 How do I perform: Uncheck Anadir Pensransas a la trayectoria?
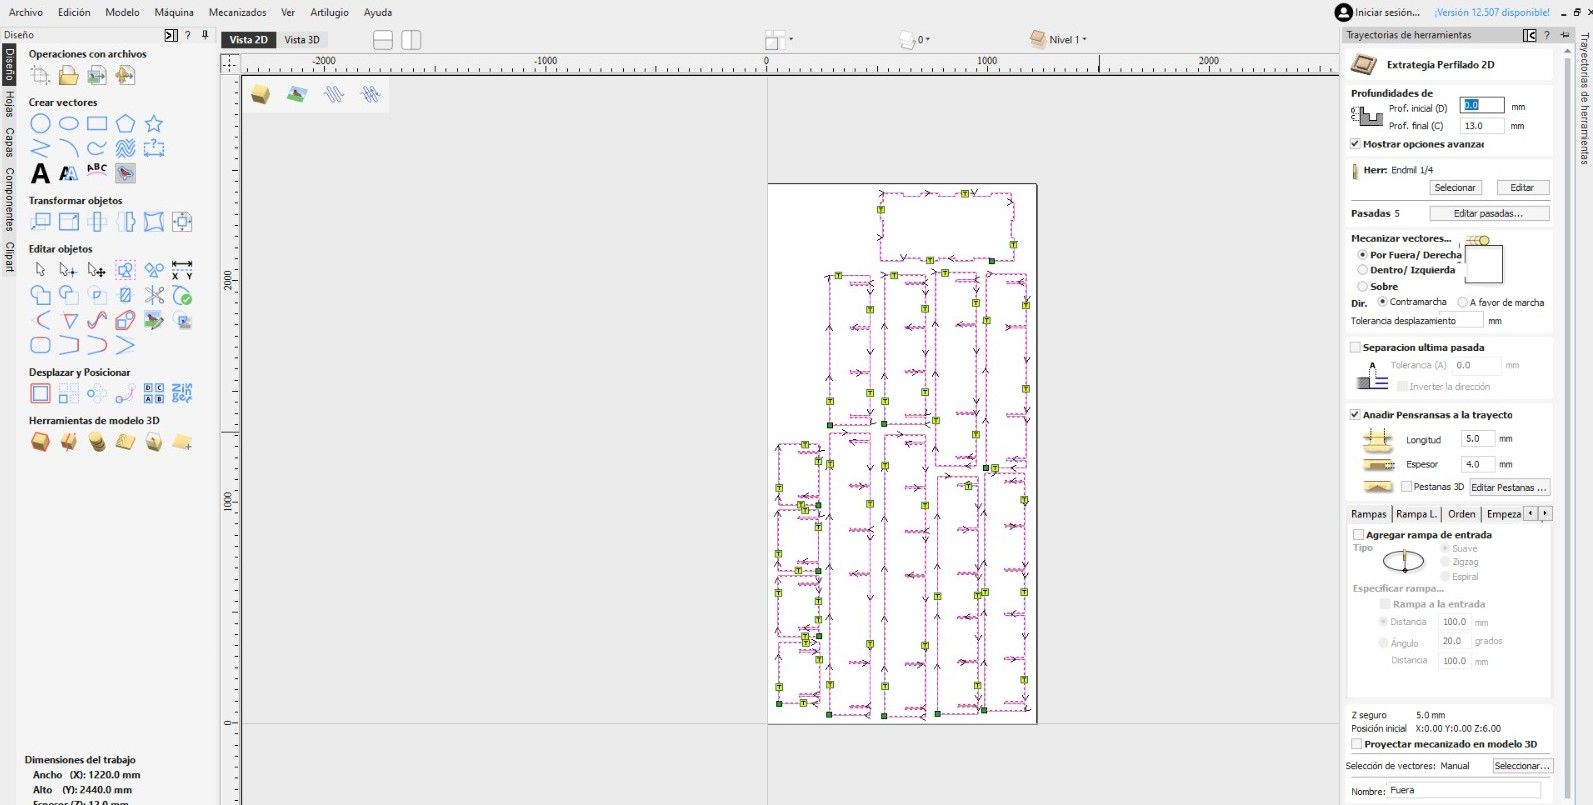pos(1355,414)
